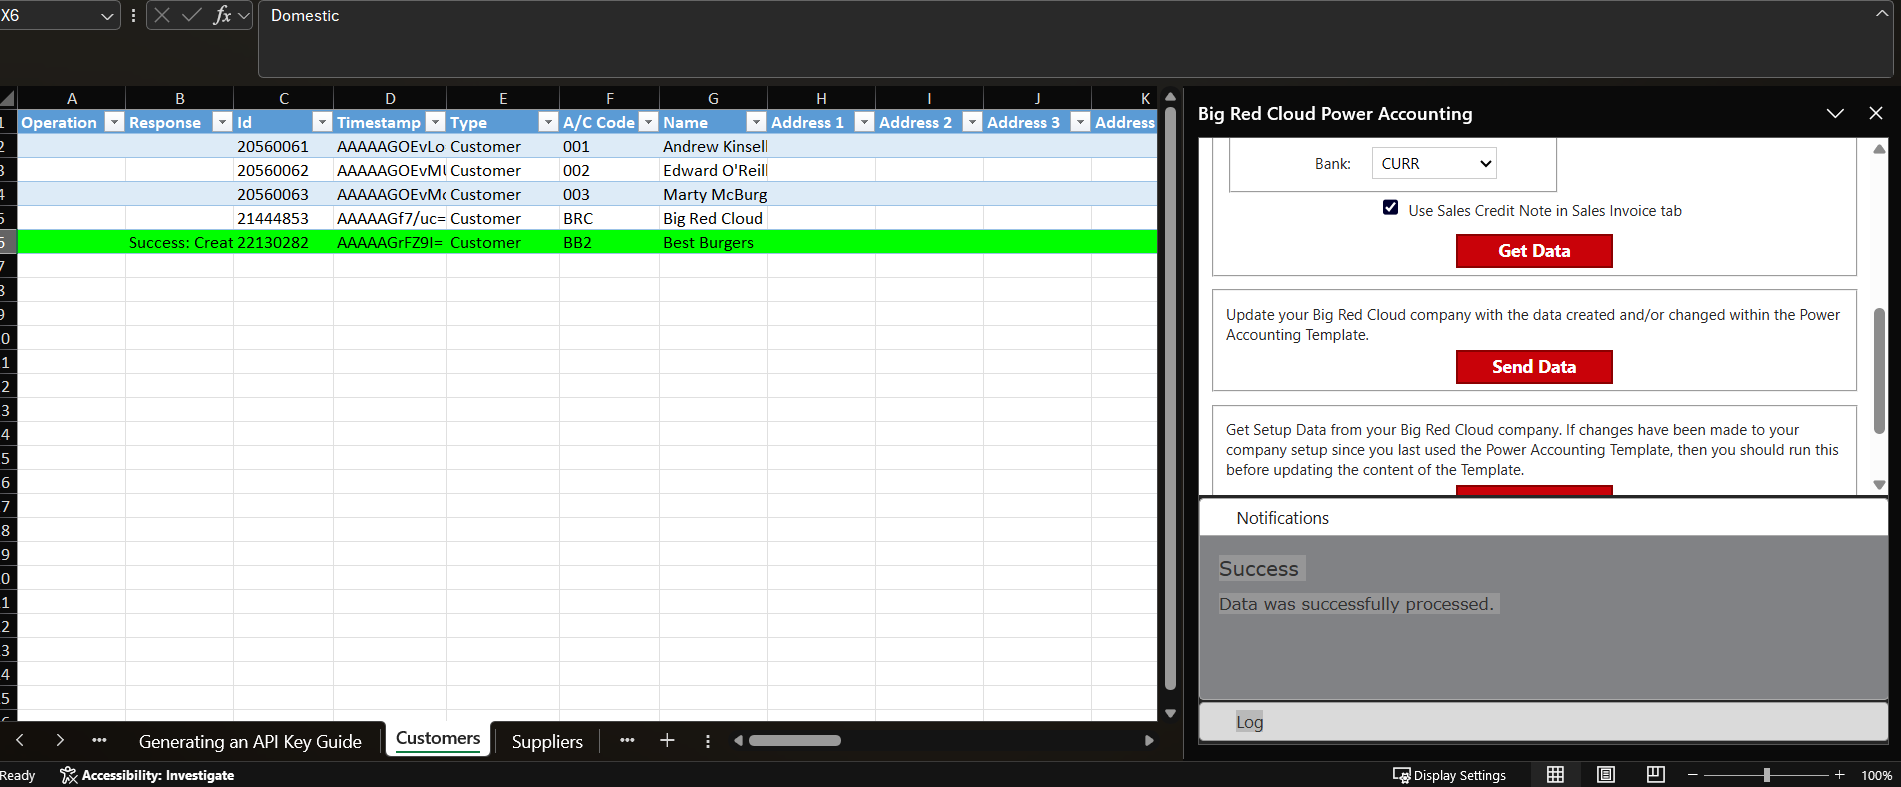1901x787 pixels.
Task: Click the horizontal scrollbar thumb
Action: click(x=795, y=741)
